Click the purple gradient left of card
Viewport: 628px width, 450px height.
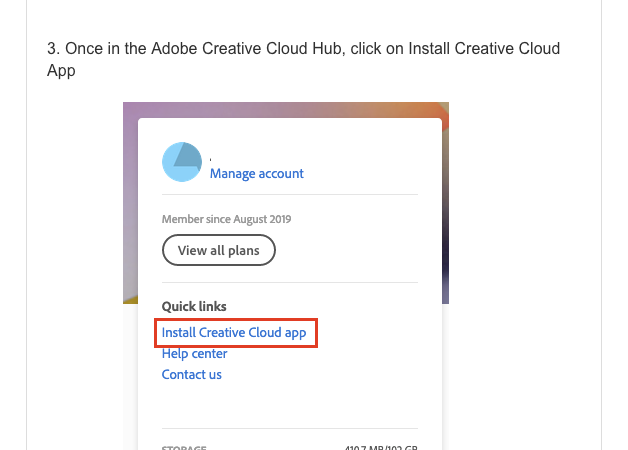point(130,200)
